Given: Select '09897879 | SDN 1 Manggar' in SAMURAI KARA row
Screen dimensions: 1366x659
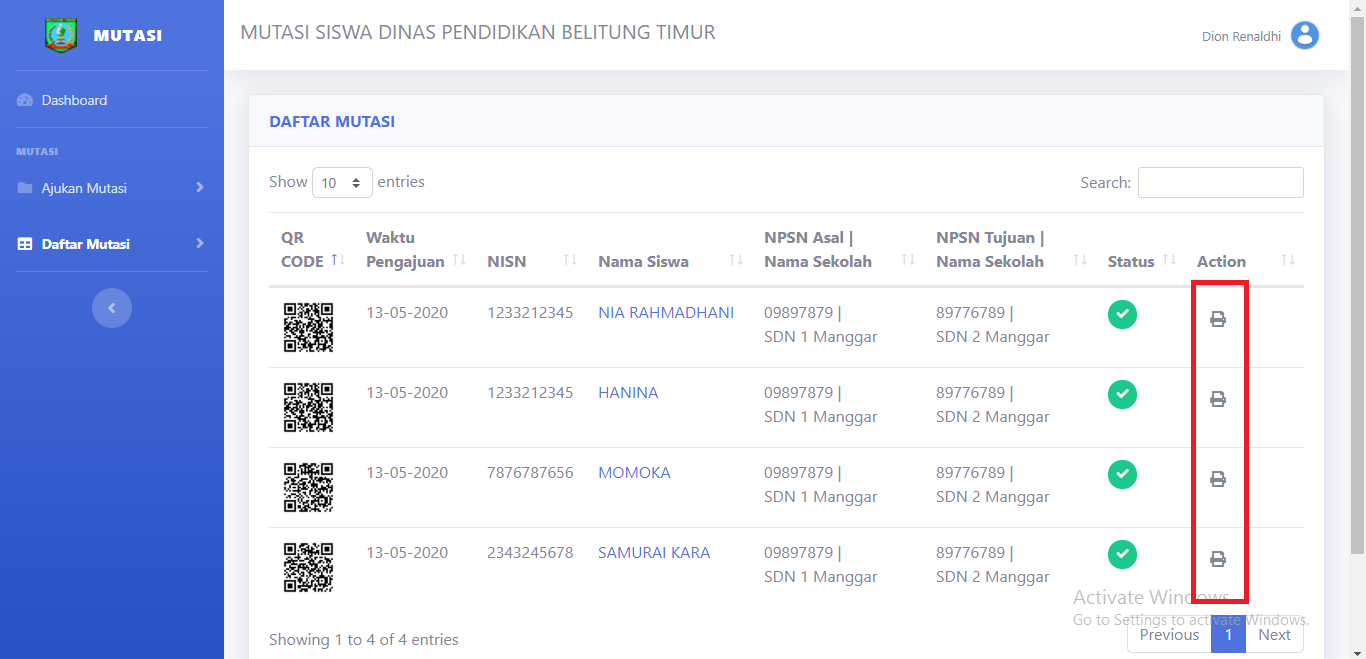Looking at the screenshot, I should point(821,565).
